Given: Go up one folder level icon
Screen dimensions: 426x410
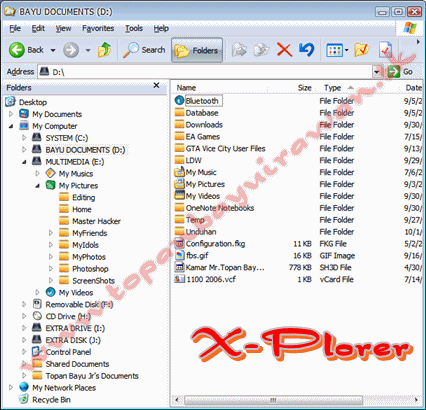Looking at the screenshot, I should [104, 50].
